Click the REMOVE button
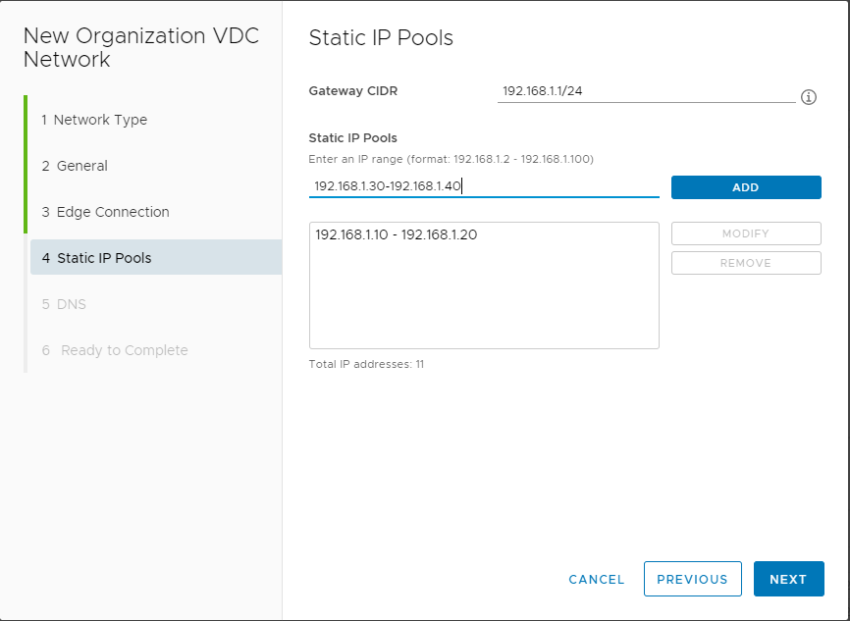 [x=745, y=262]
